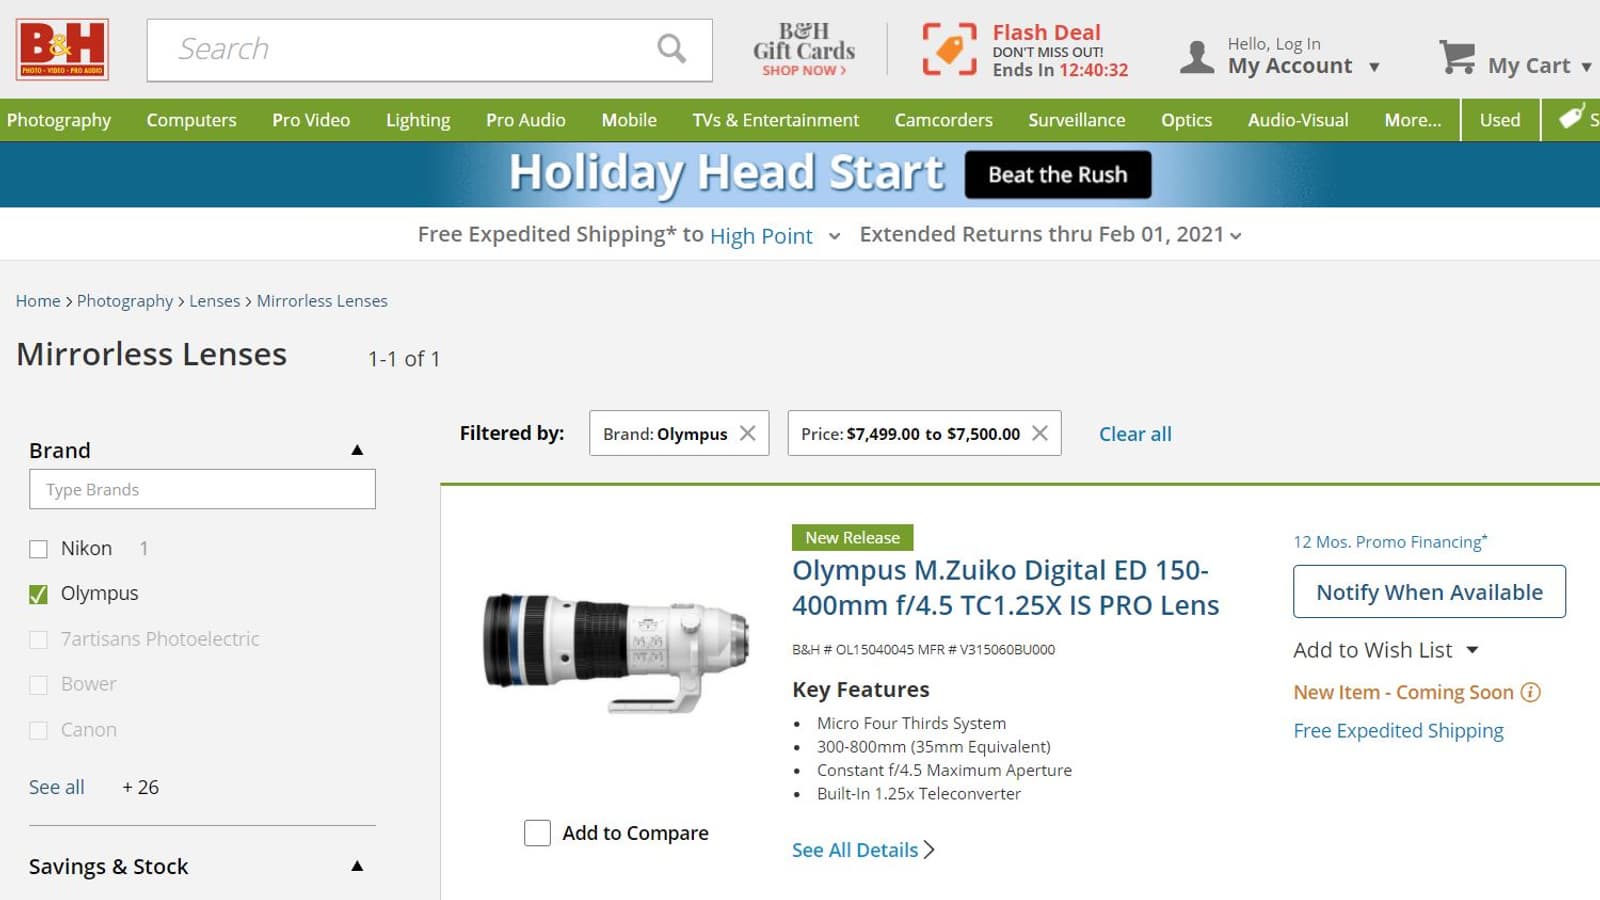Collapse the Savings & Stock section
This screenshot has width=1600, height=900.
pos(357,866)
